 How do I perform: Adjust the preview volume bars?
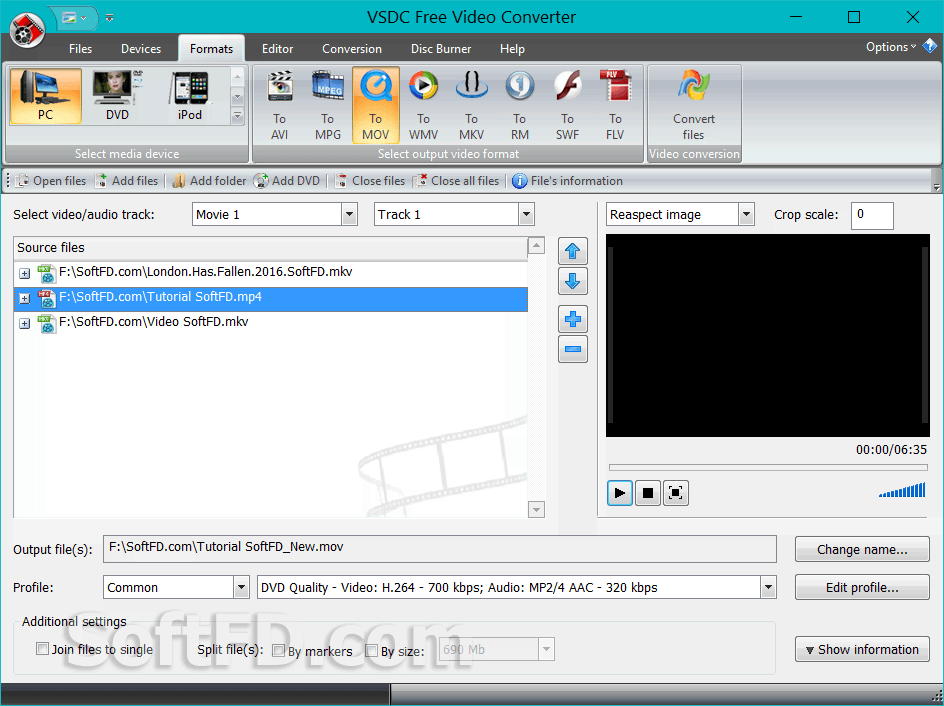902,491
